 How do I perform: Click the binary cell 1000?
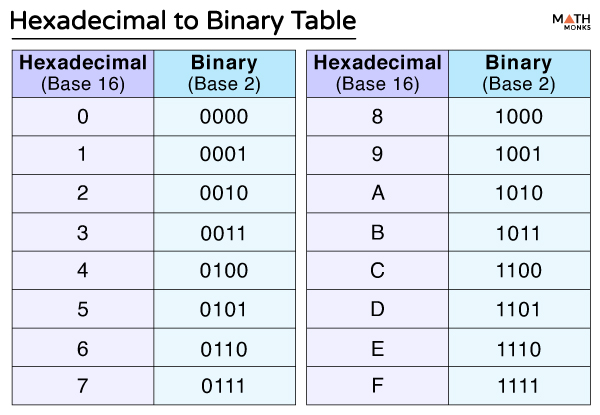click(x=519, y=116)
